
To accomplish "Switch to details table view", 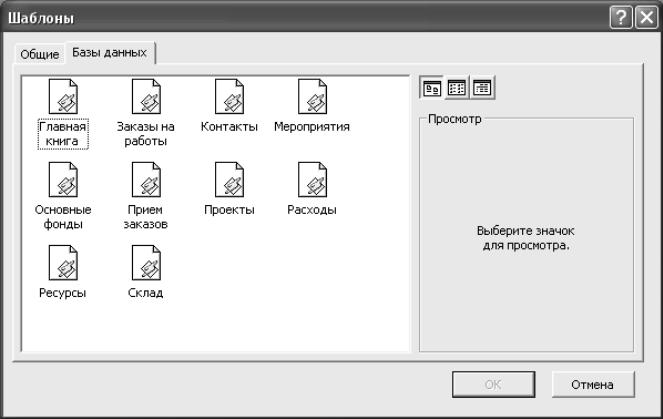I will (482, 88).
